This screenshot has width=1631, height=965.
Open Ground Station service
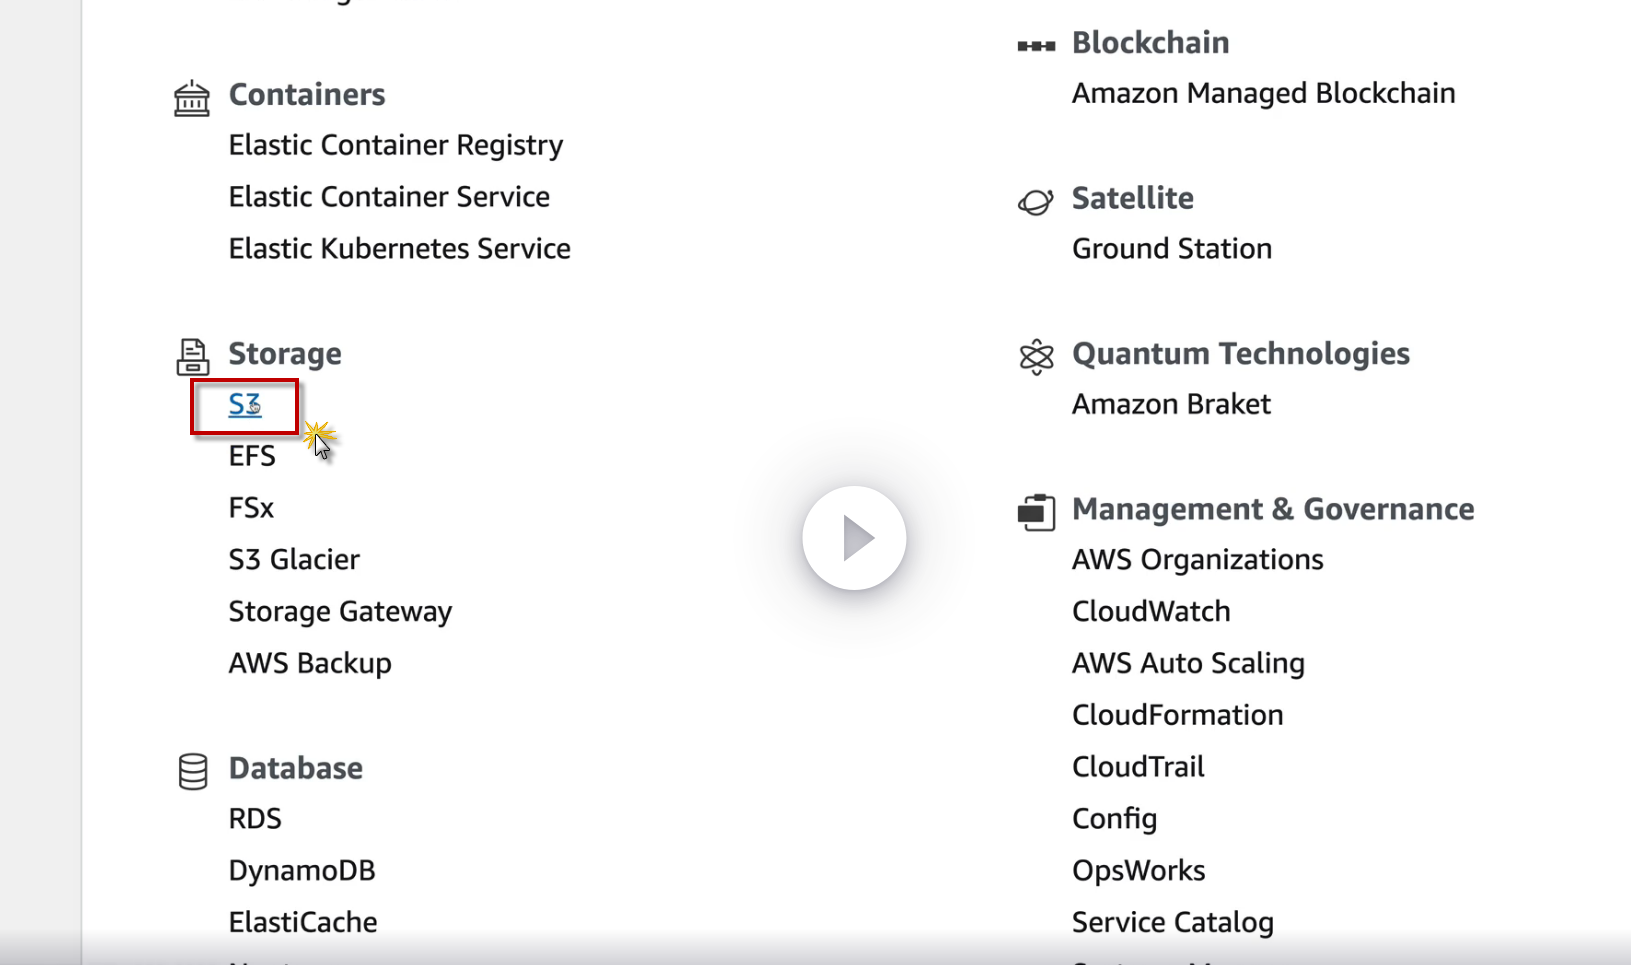click(1171, 249)
